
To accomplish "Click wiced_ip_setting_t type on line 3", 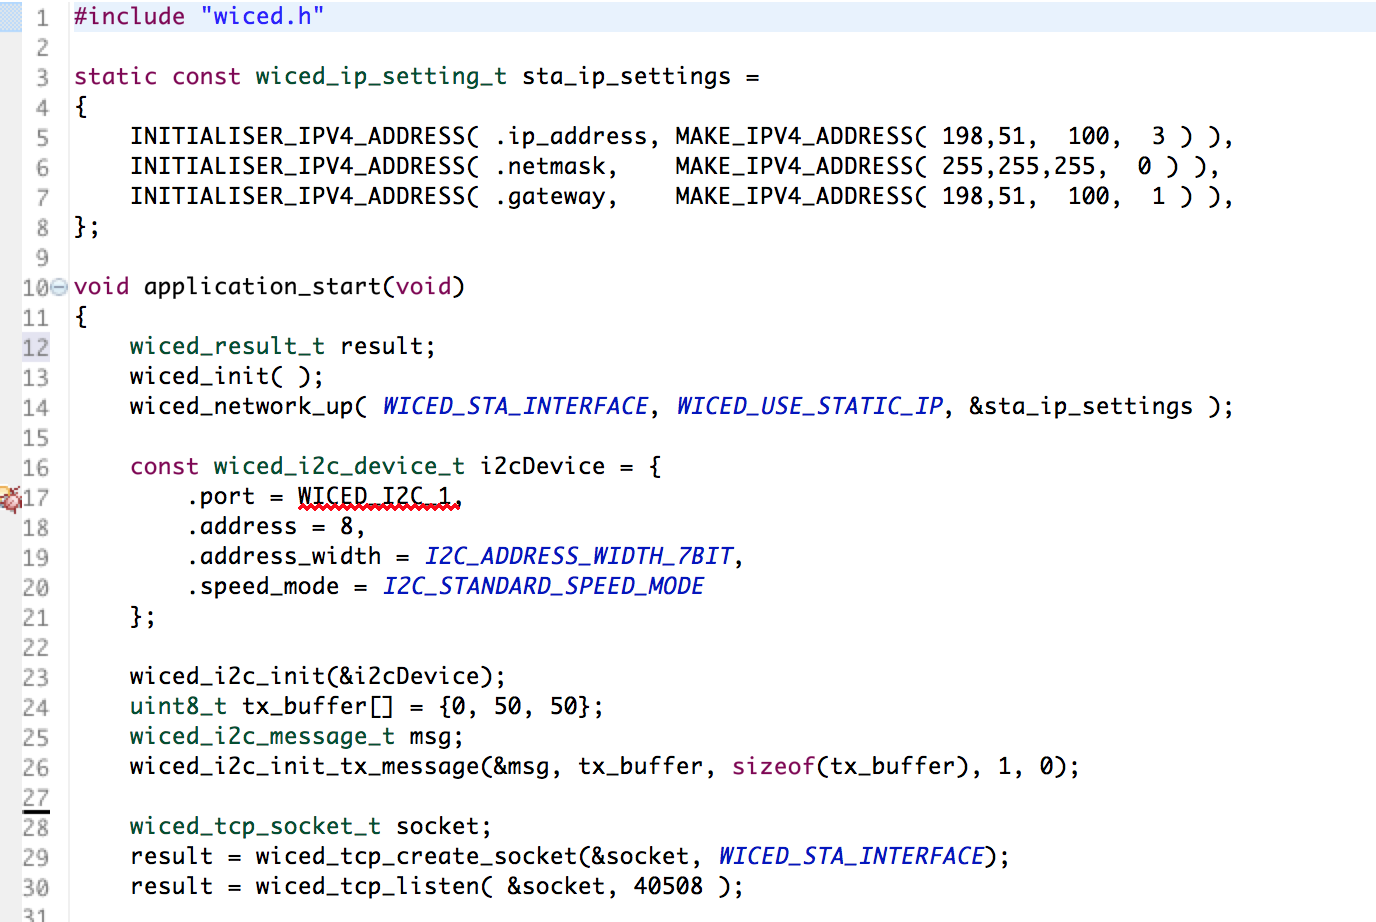I will click(381, 77).
